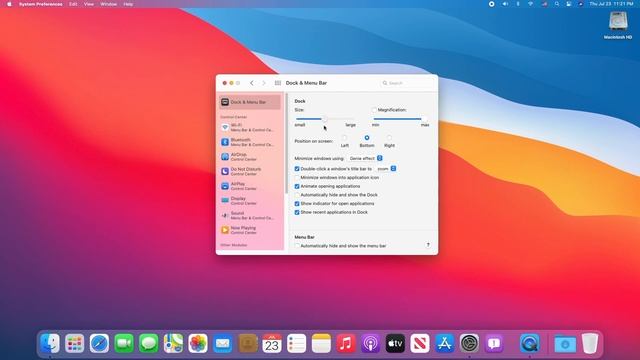Set Dock position to Left
Image resolution: width=640 pixels, height=360 pixels.
[344, 138]
